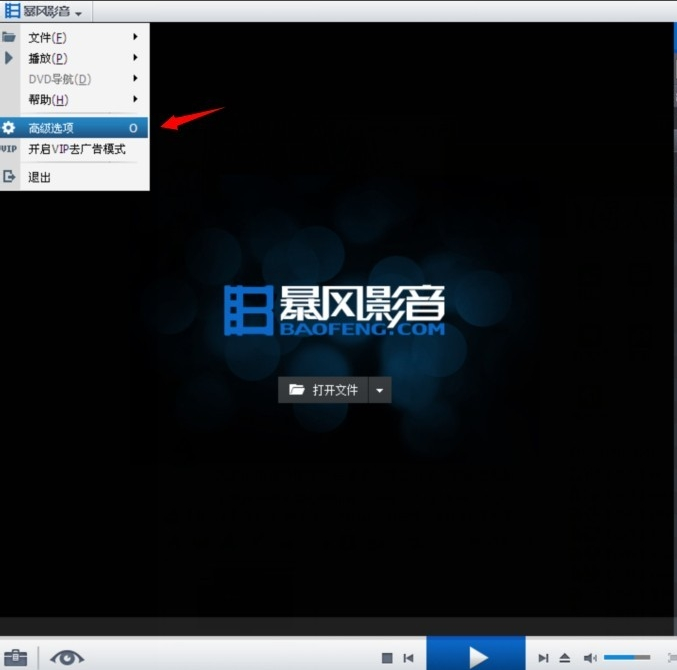Click the large blue play button
677x670 pixels.
point(476,654)
